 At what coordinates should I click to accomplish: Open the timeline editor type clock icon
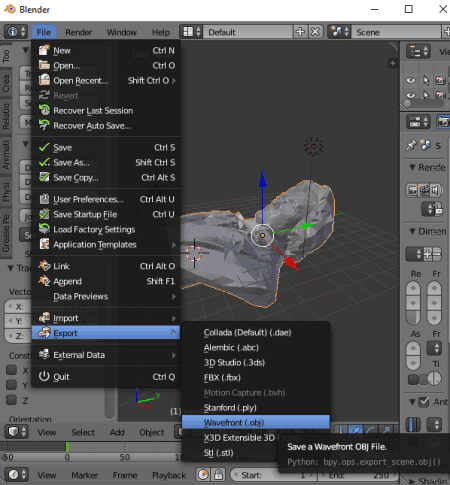16,474
